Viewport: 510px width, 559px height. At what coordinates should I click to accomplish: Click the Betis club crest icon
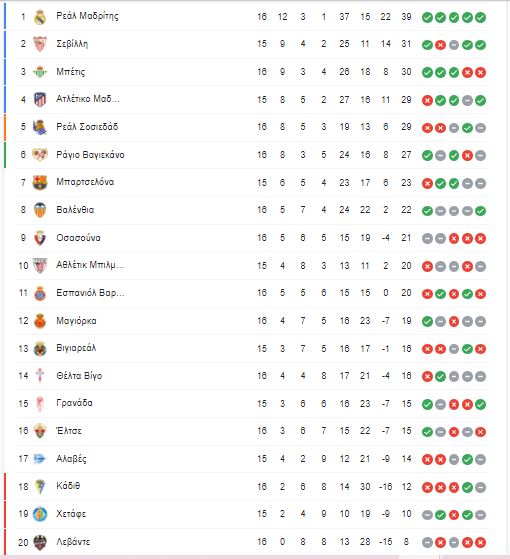pyautogui.click(x=40, y=72)
